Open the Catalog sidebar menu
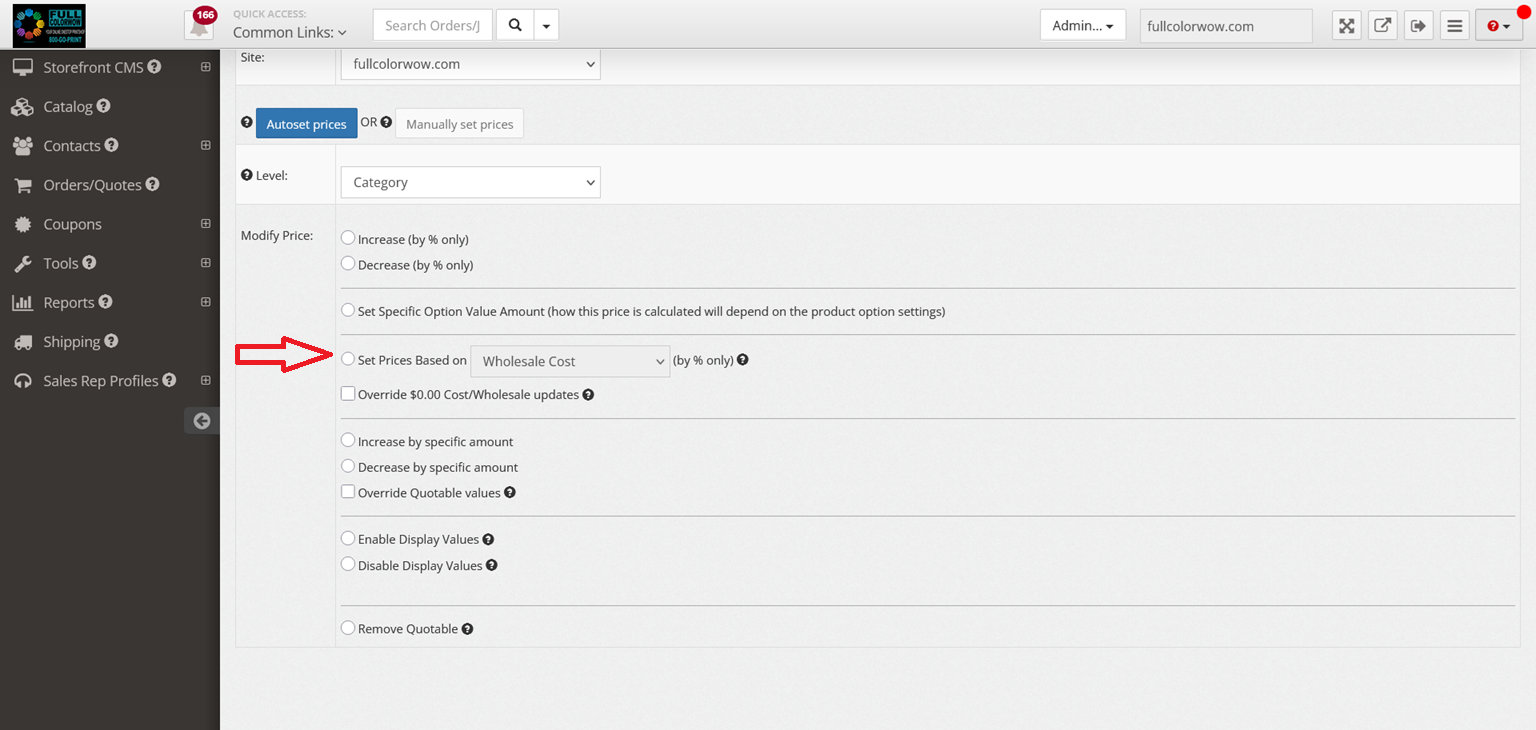Viewport: 1536px width, 730px height. click(x=68, y=107)
